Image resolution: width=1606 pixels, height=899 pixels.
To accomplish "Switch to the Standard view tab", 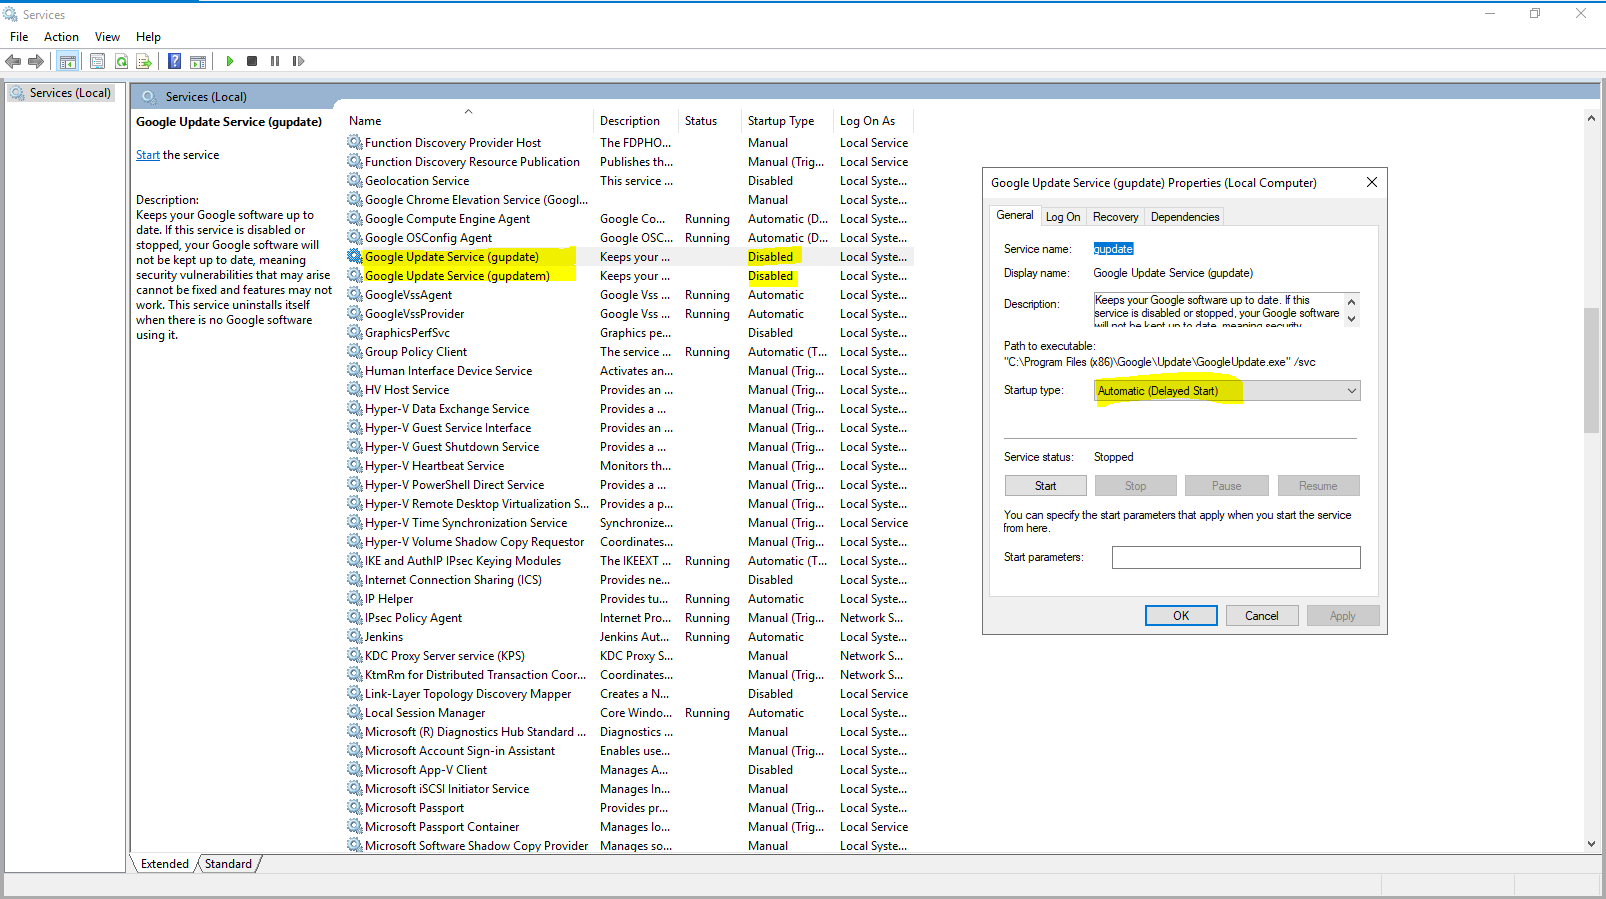I will [x=228, y=864].
